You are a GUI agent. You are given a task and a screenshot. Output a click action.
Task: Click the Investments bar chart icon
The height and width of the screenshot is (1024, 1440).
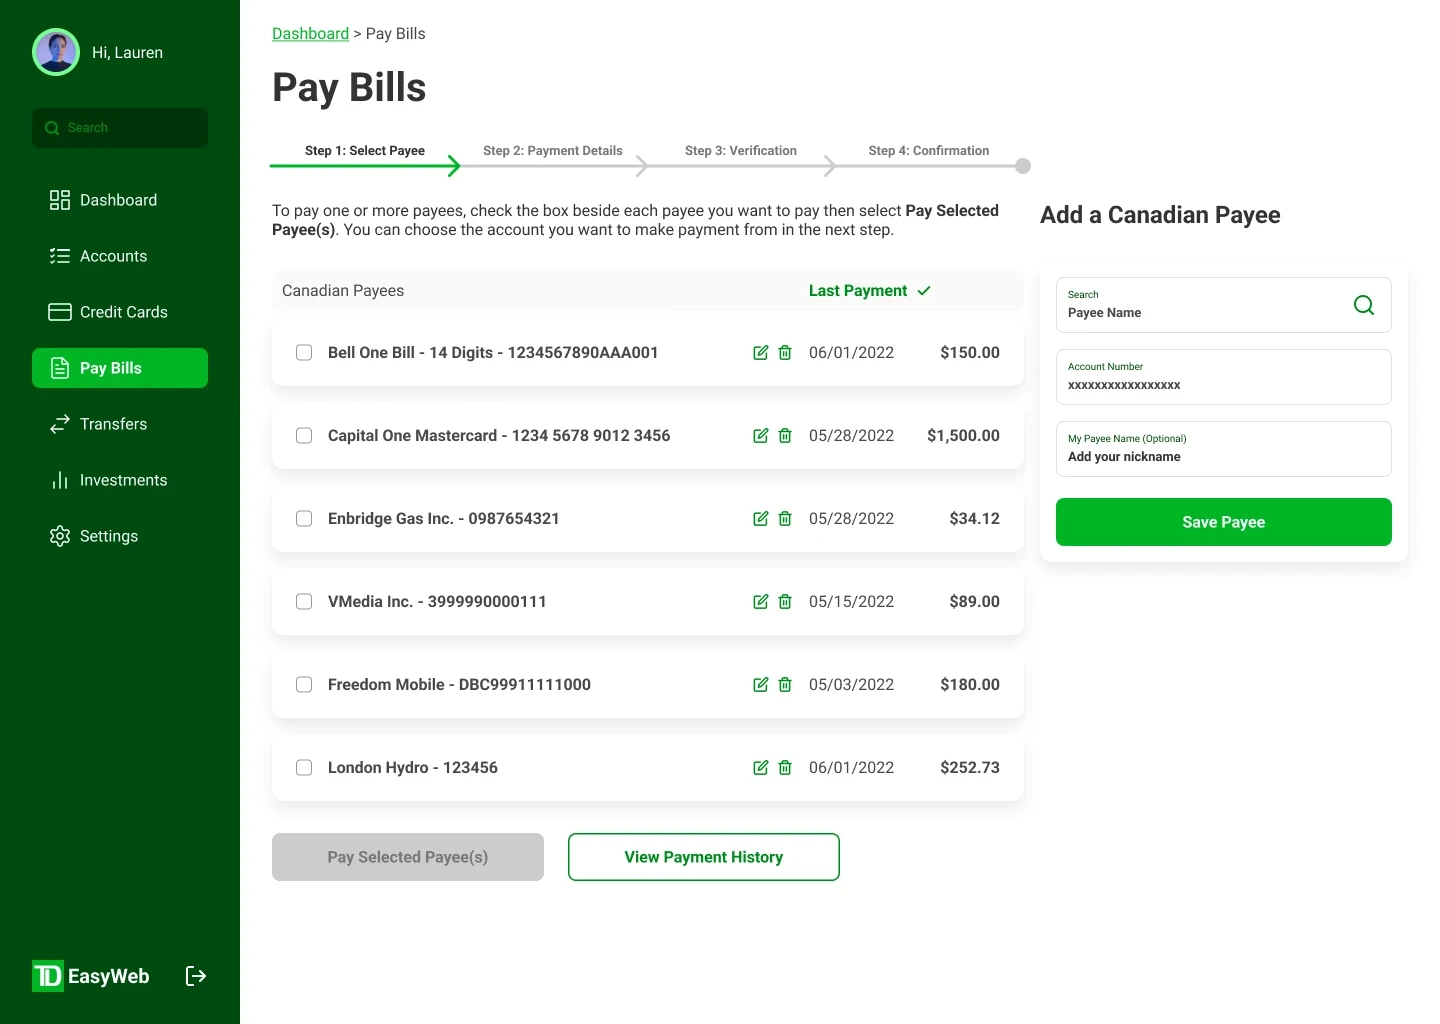point(60,480)
